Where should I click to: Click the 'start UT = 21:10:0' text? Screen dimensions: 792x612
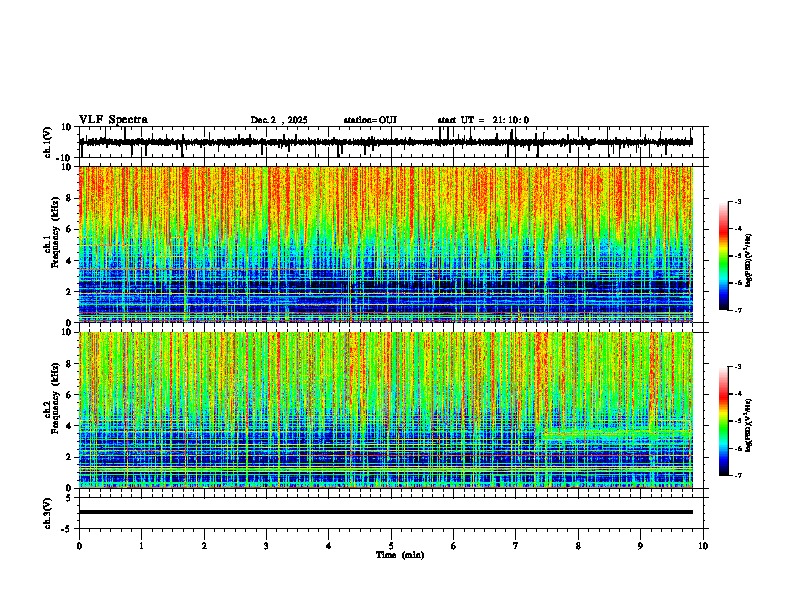click(483, 120)
